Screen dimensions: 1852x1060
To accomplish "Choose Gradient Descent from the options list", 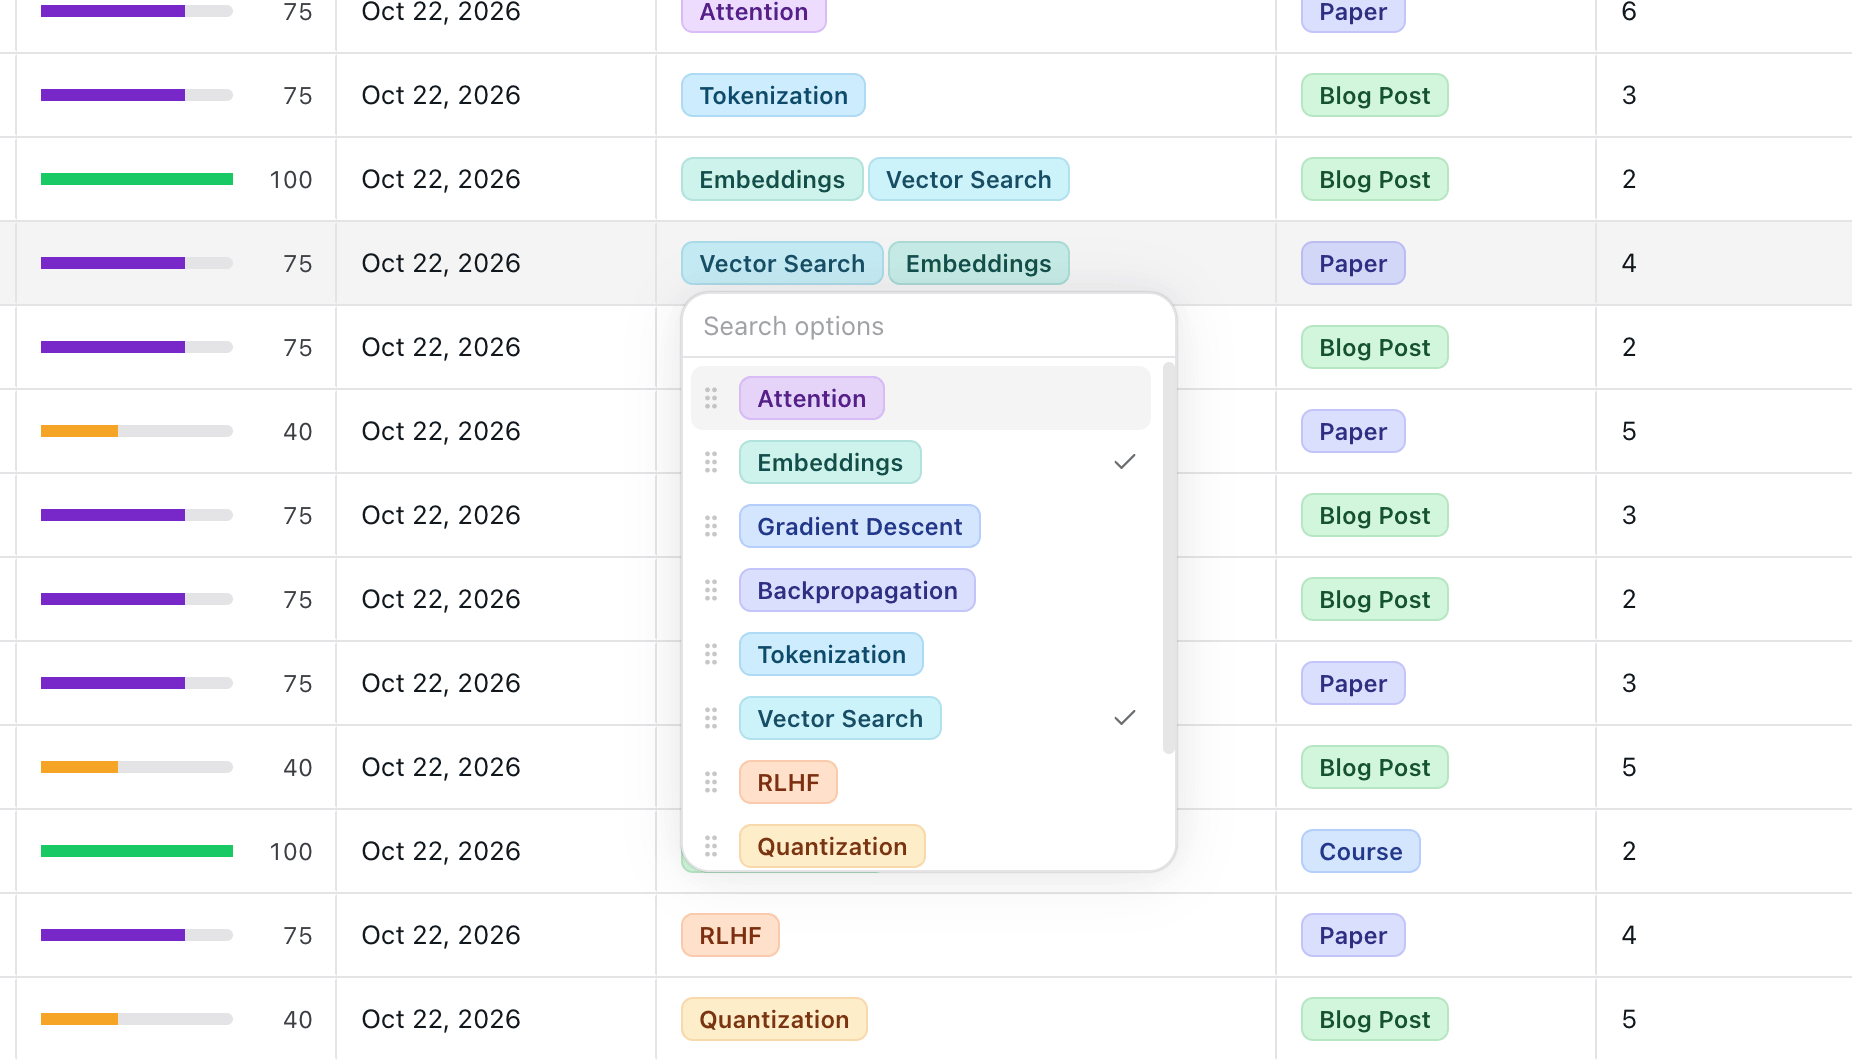I will pos(860,526).
